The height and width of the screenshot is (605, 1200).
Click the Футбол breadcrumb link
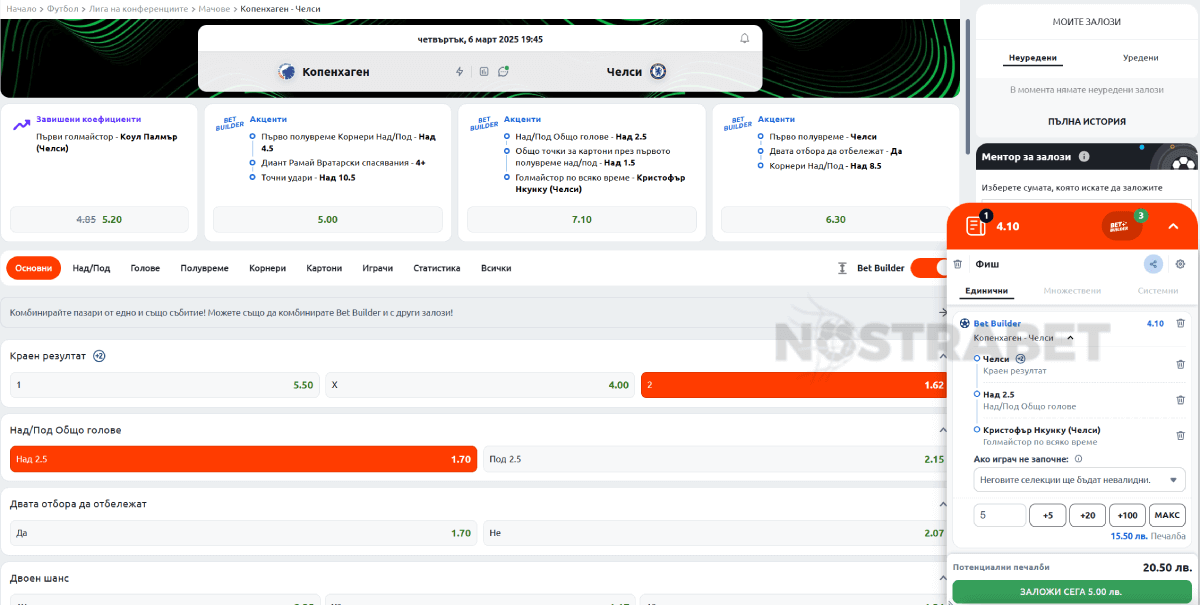tap(62, 8)
